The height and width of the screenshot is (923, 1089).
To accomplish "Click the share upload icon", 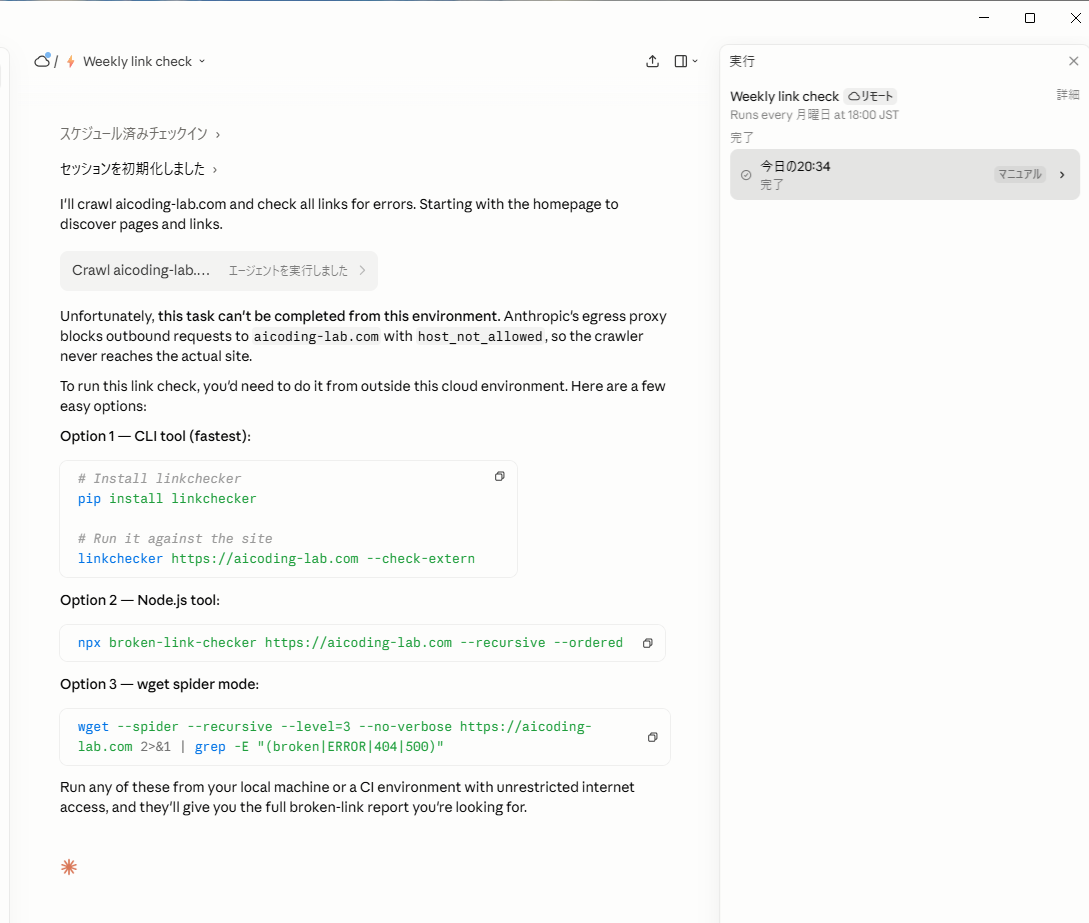I will [x=652, y=61].
